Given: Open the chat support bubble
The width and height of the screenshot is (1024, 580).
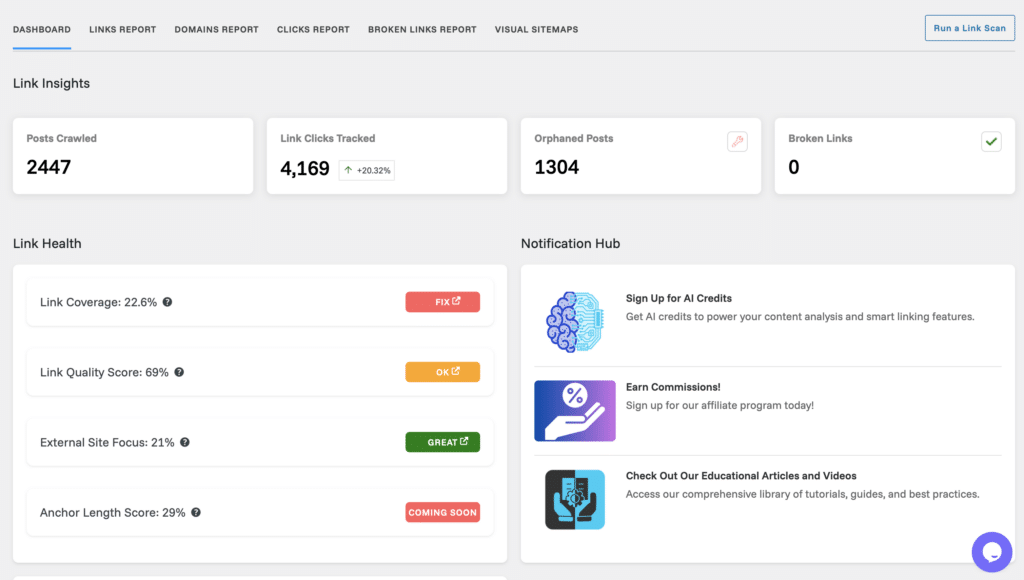Looking at the screenshot, I should [x=992, y=552].
